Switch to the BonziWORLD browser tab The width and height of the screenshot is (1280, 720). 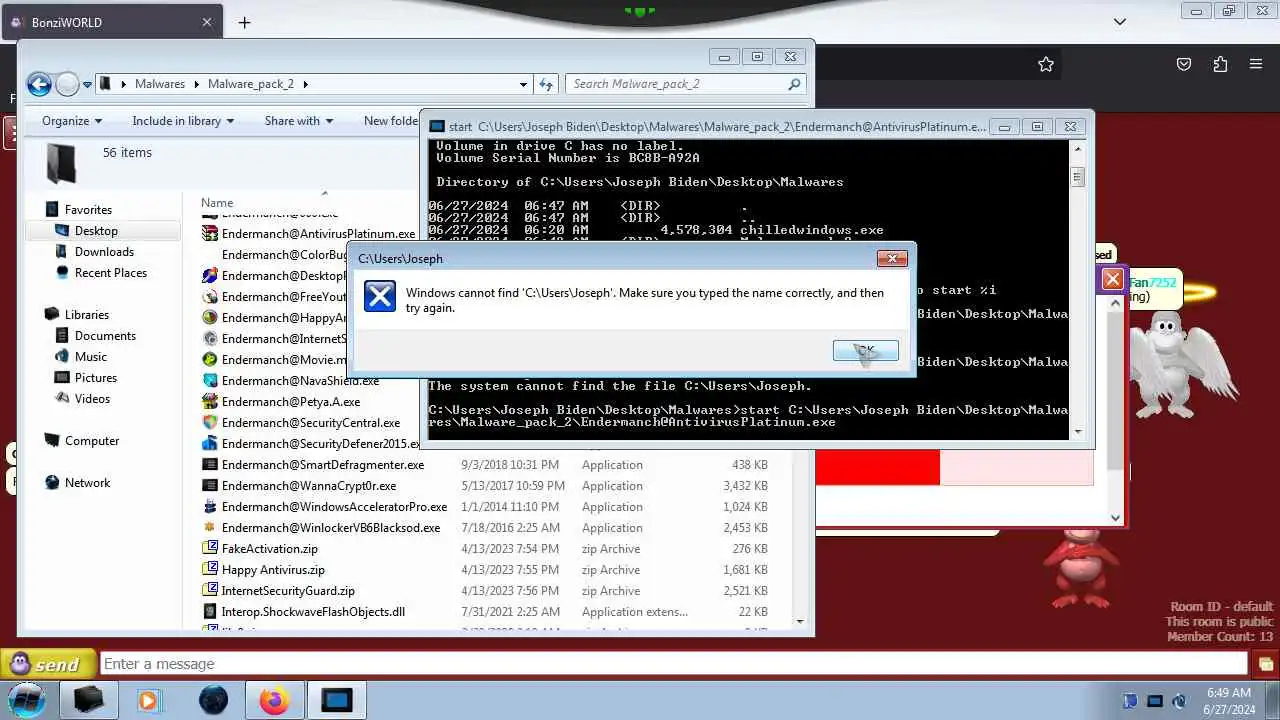[x=114, y=22]
